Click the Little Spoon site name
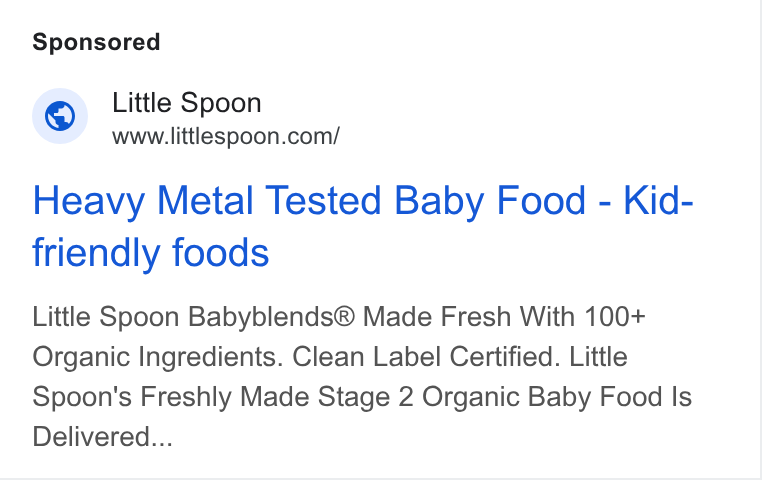 tap(187, 103)
